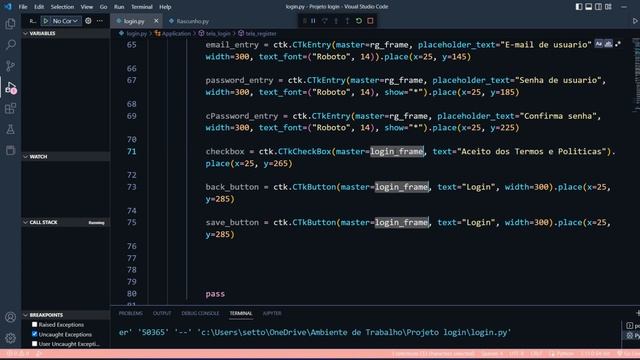Viewport: 640px width, 360px height.
Task: Click the VS Code logo icon
Action: (x=8, y=7)
